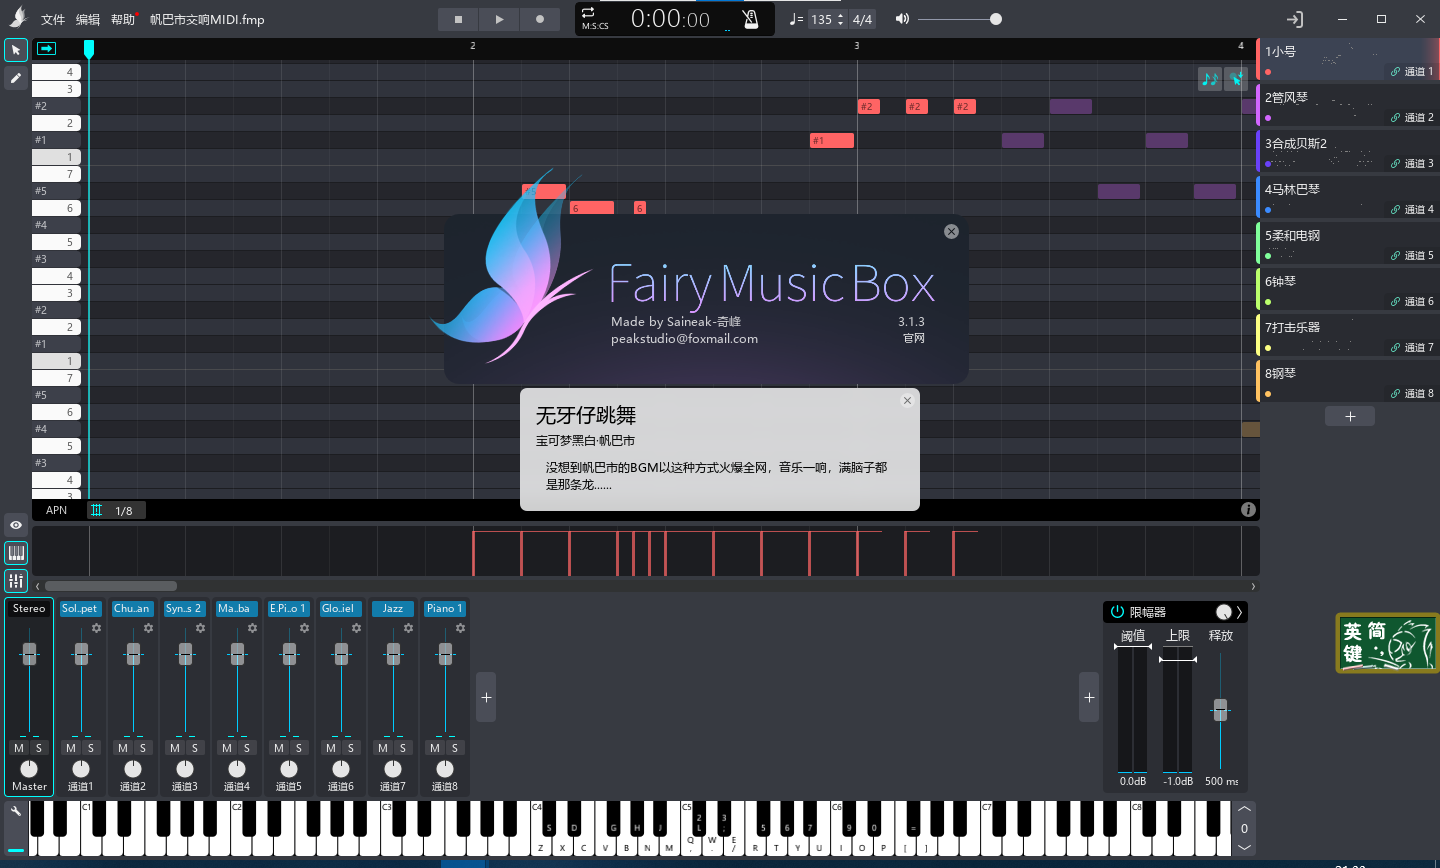Image resolution: width=1440 pixels, height=868 pixels.
Task: Click the APN label in the editor bar
Action: click(x=57, y=510)
